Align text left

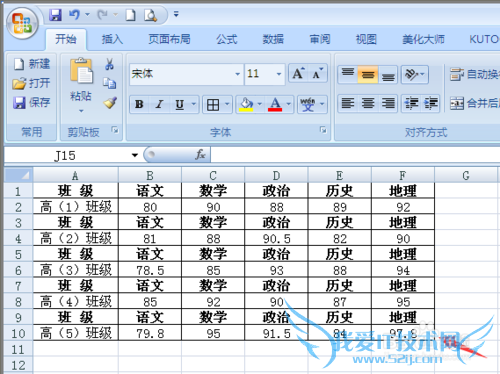pos(348,103)
